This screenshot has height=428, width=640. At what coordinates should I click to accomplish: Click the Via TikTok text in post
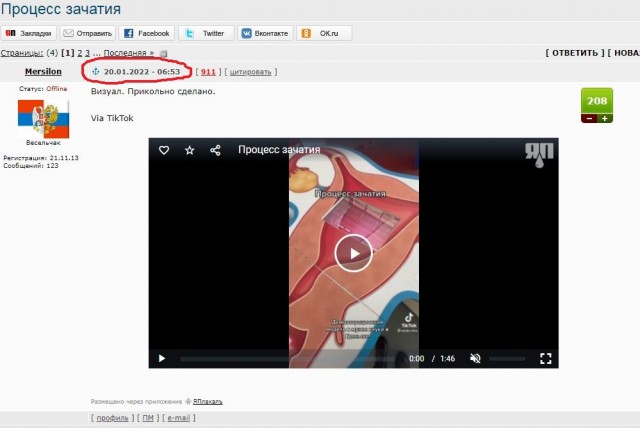tap(112, 118)
